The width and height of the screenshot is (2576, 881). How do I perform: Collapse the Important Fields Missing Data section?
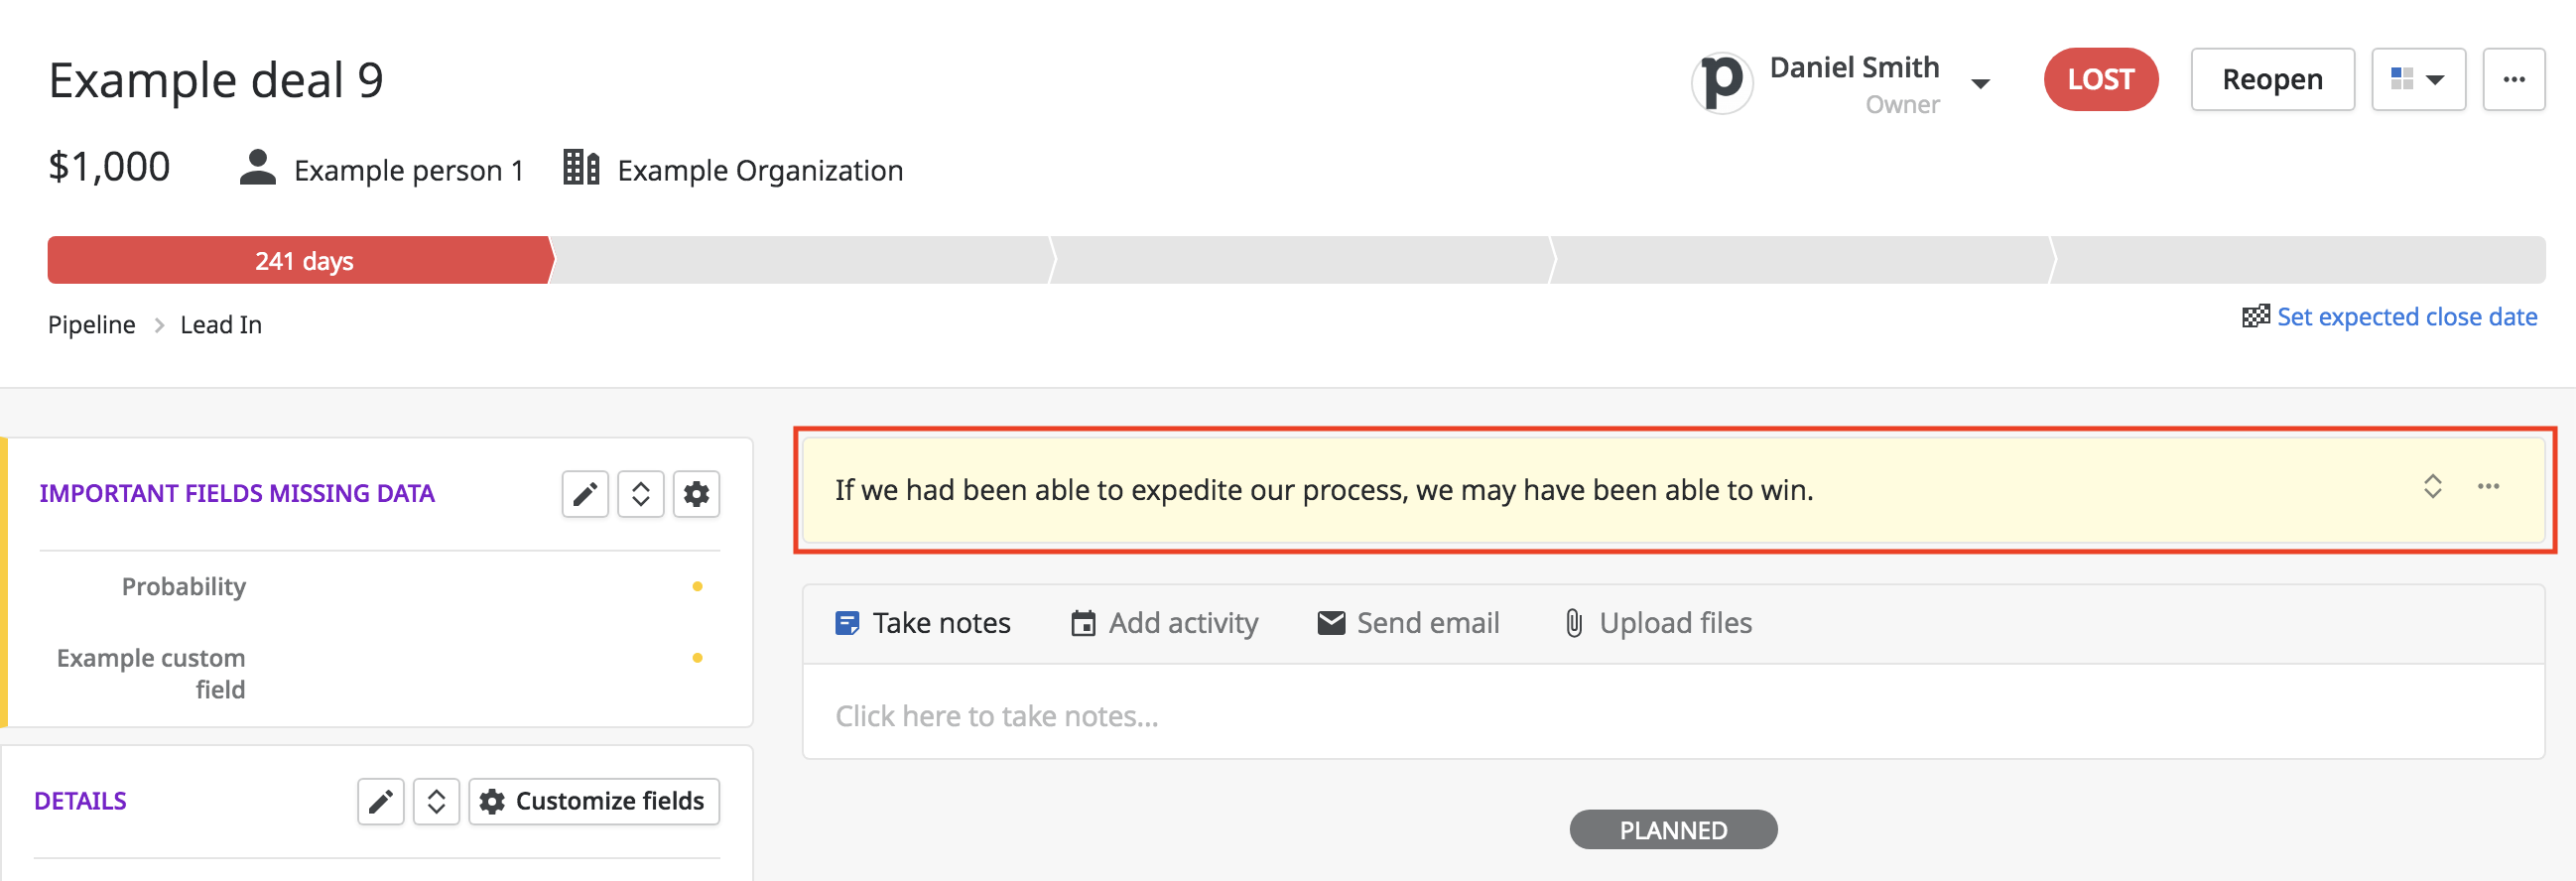point(641,494)
